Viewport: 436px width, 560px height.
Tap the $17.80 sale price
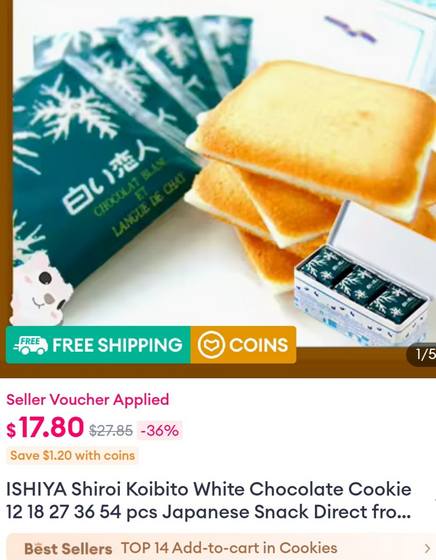click(x=45, y=427)
